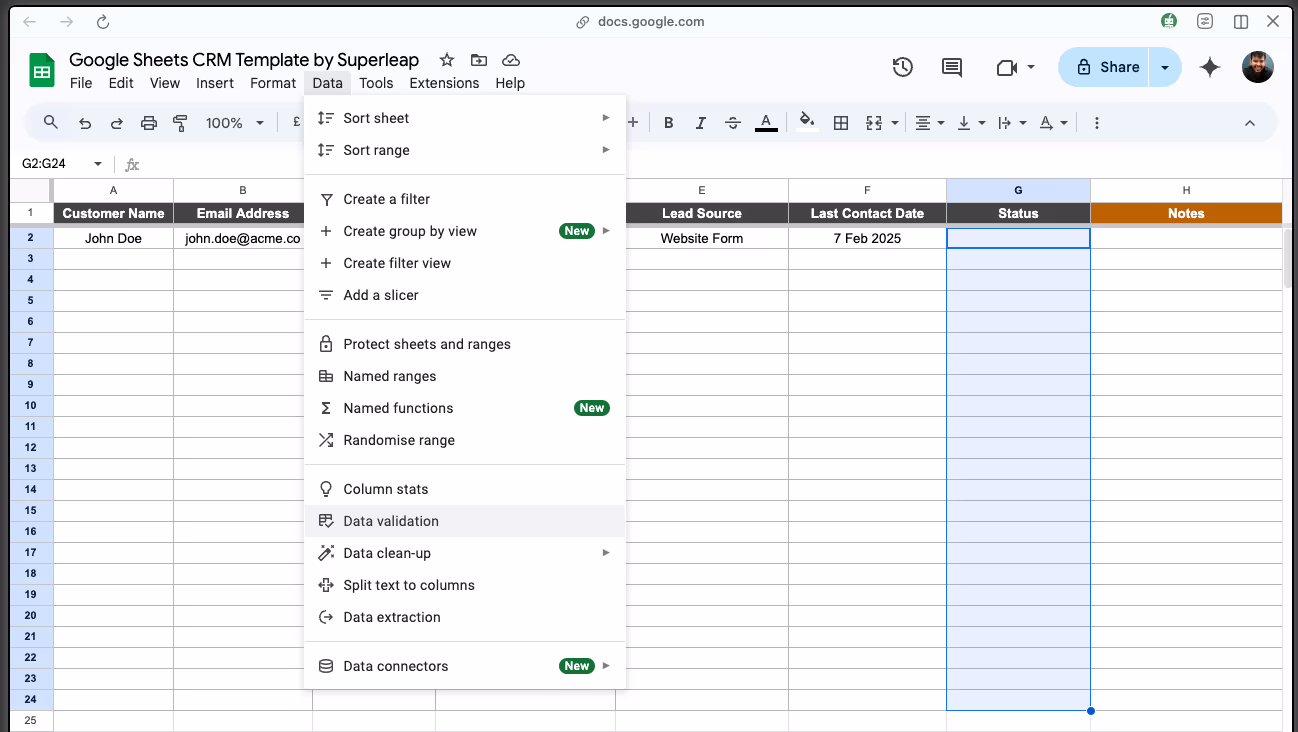View the cloud document status
Image resolution: width=1298 pixels, height=732 pixels.
511,60
